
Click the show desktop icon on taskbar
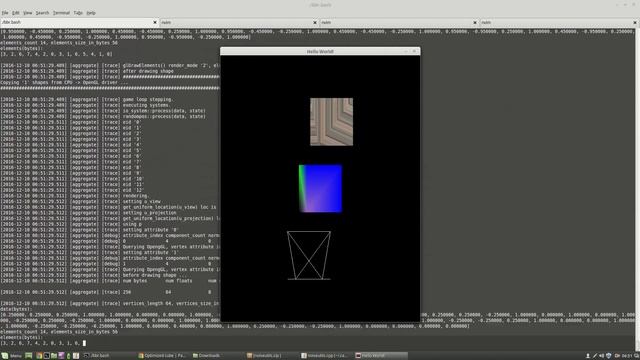tap(29, 356)
